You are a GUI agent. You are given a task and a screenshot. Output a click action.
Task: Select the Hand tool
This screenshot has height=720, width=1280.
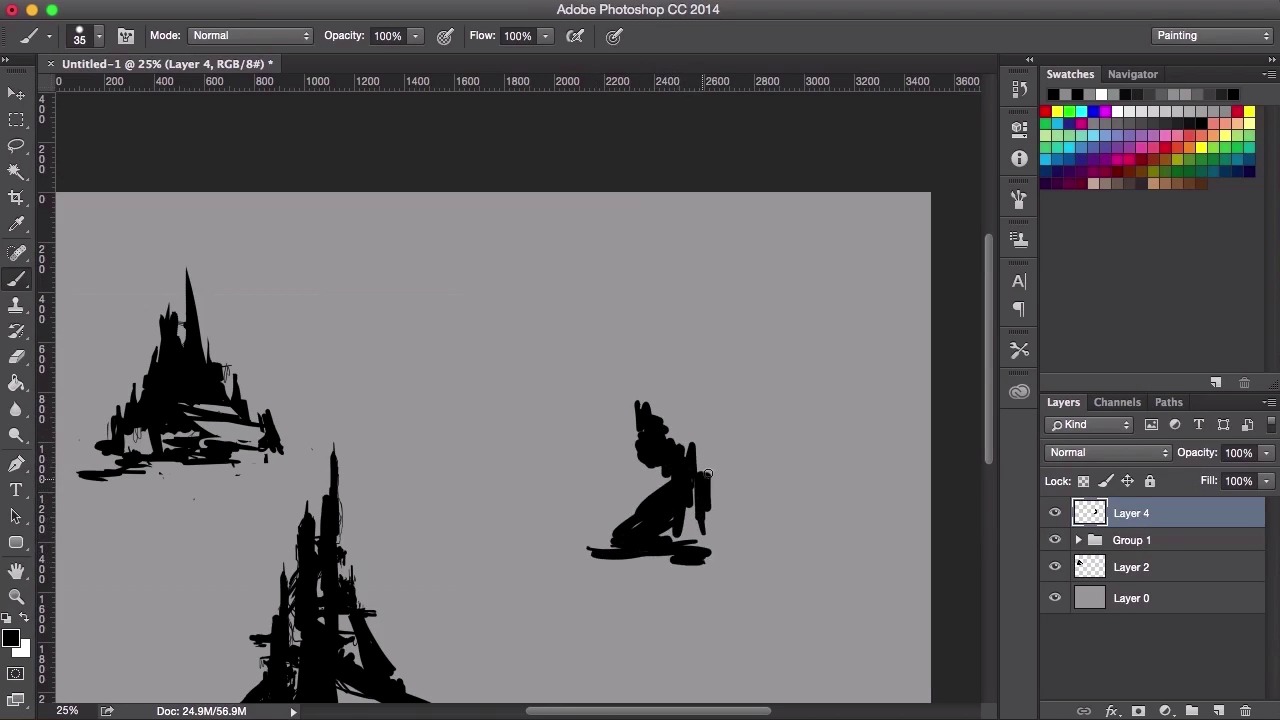point(16,570)
